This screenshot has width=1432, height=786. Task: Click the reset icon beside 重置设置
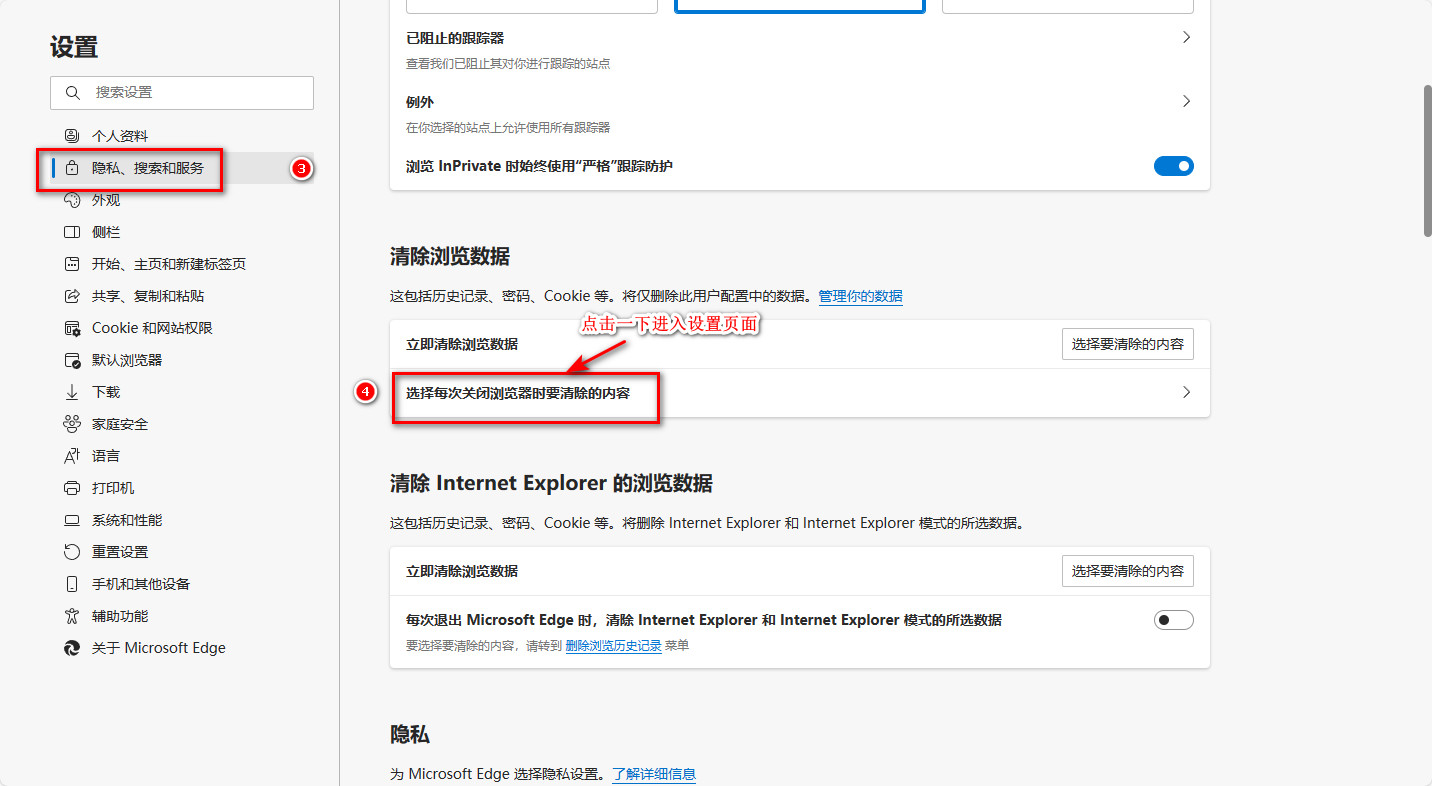pyautogui.click(x=71, y=552)
